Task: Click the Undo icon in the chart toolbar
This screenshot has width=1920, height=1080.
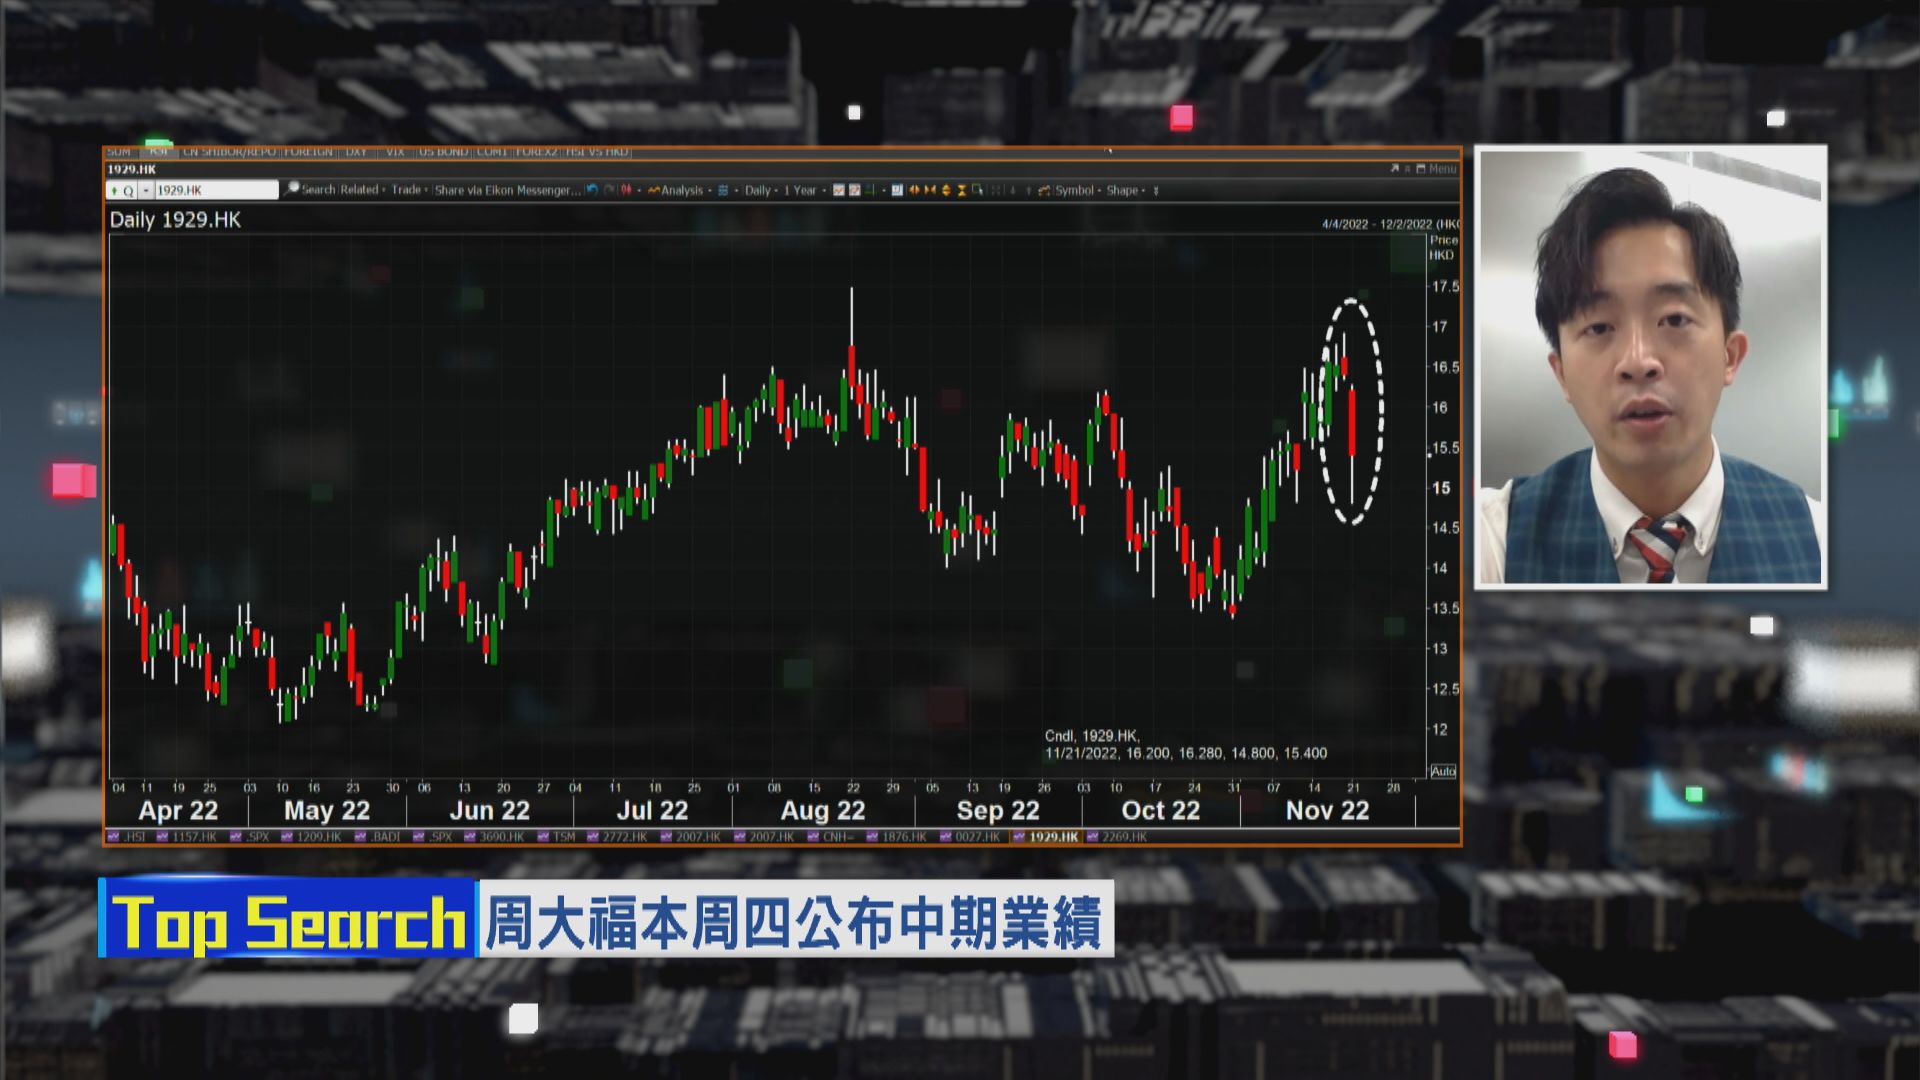Action: click(592, 190)
